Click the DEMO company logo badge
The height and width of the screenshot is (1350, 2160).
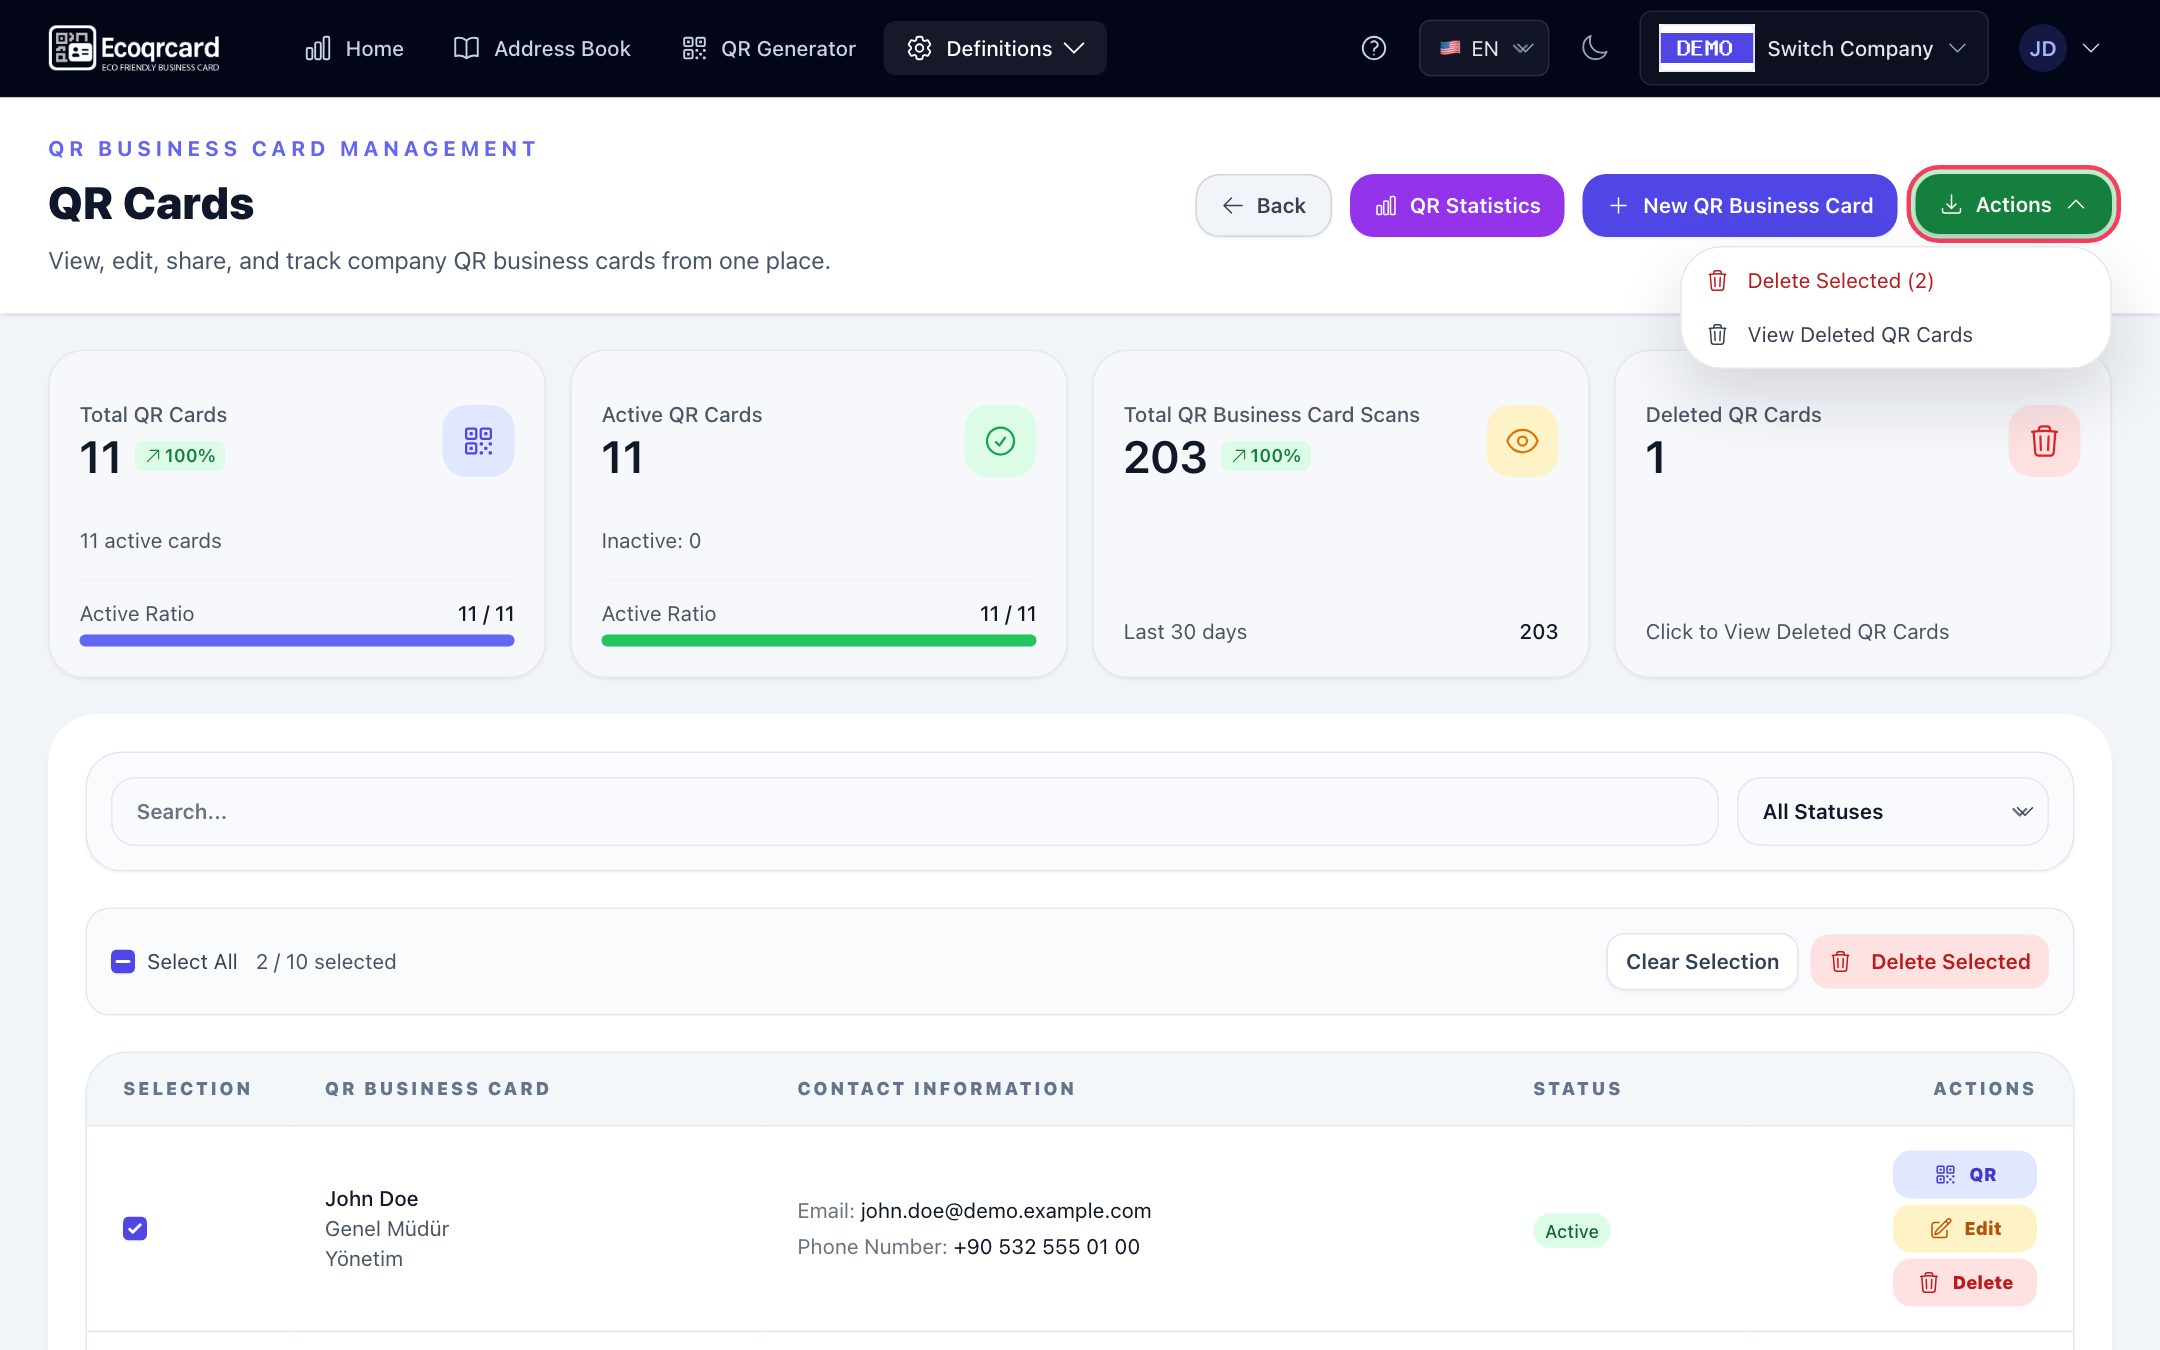click(x=1706, y=48)
